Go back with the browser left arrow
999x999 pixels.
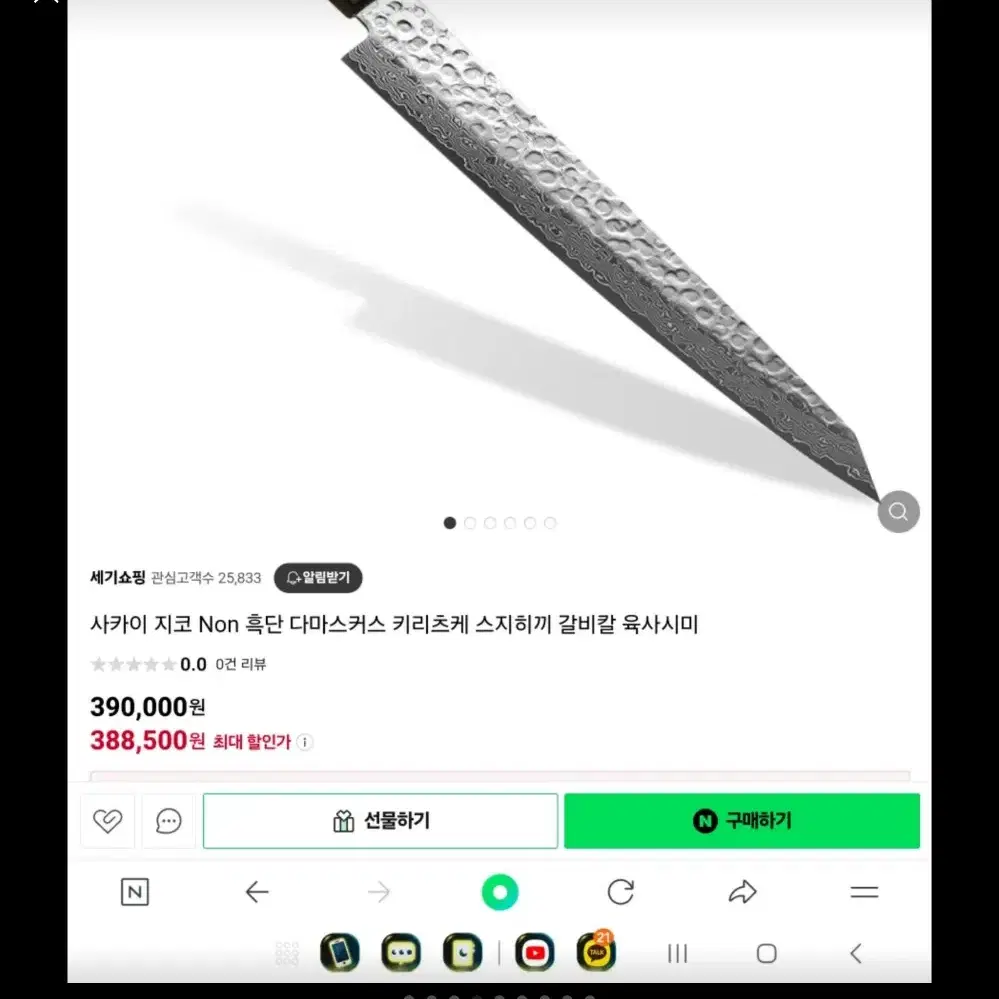257,891
